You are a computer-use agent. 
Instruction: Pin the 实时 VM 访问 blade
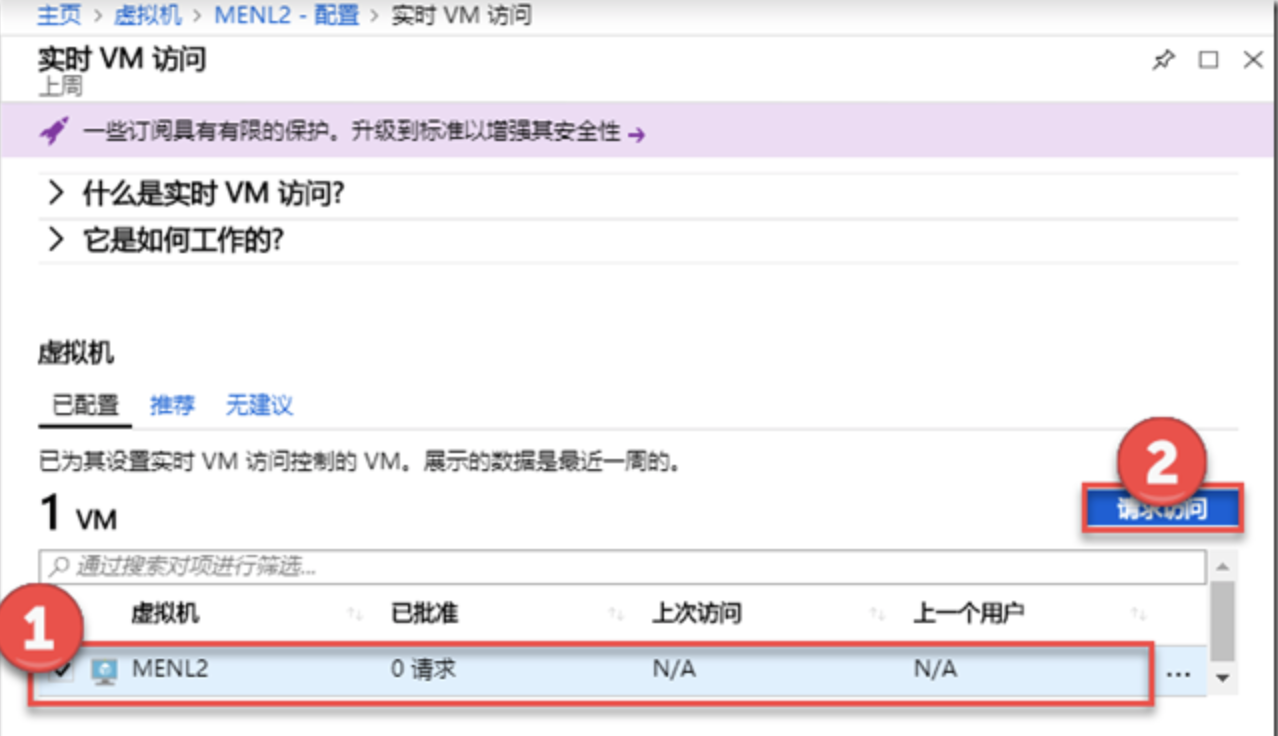[1162, 59]
